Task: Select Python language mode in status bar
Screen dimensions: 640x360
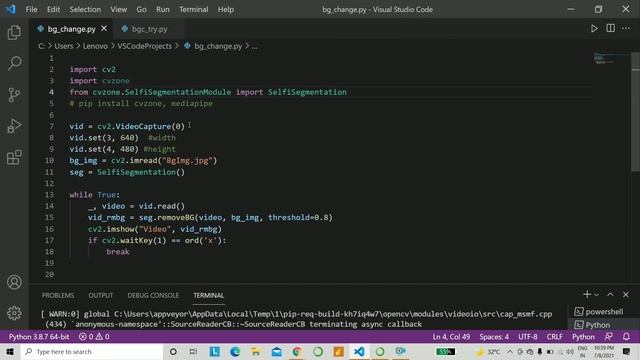Action: click(583, 337)
